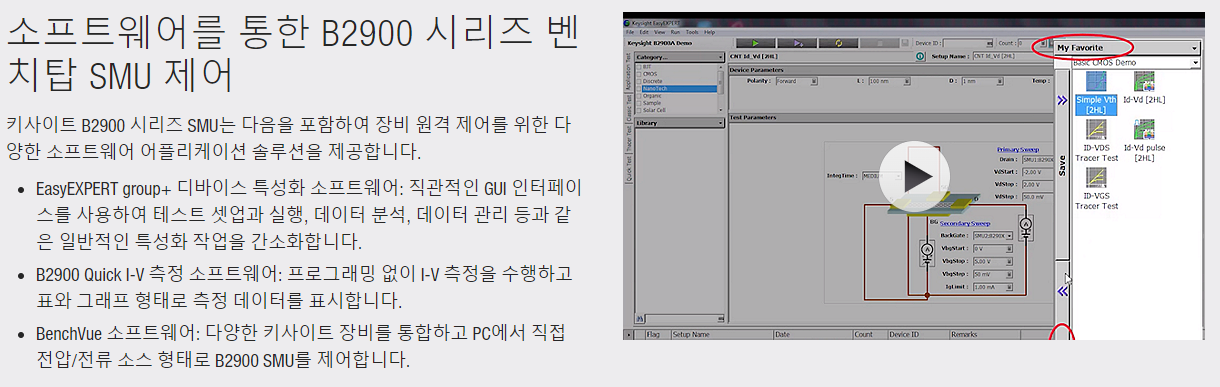This screenshot has width=1220, height=387.
Task: Open the View menu
Action: pyautogui.click(x=659, y=32)
